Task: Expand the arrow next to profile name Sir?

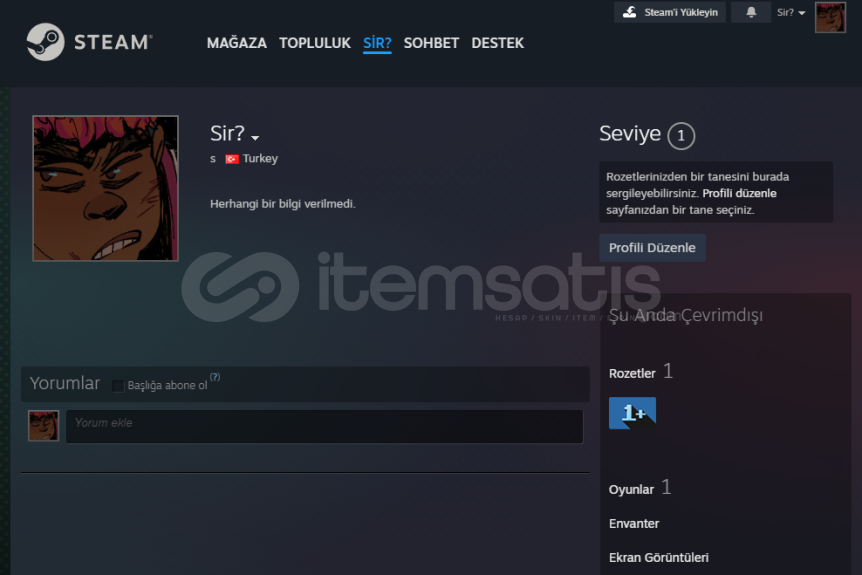Action: point(255,137)
